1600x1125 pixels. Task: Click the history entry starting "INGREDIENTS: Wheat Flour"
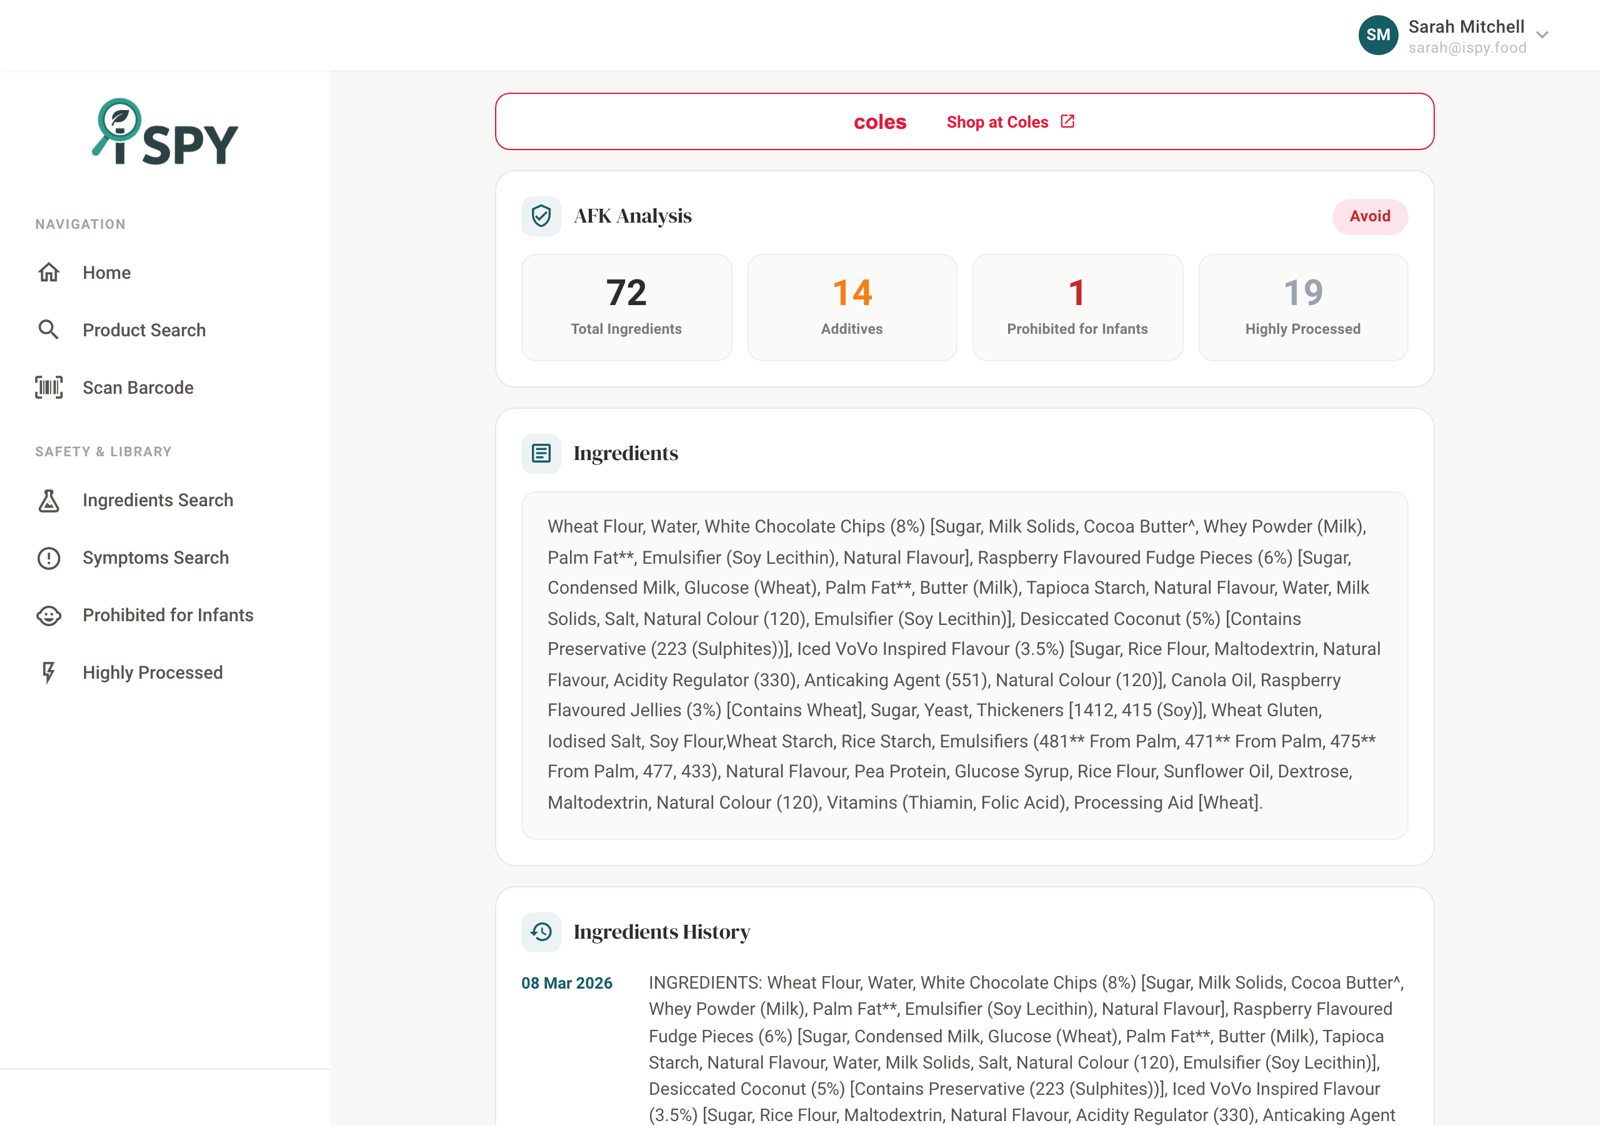pyautogui.click(x=1027, y=1049)
